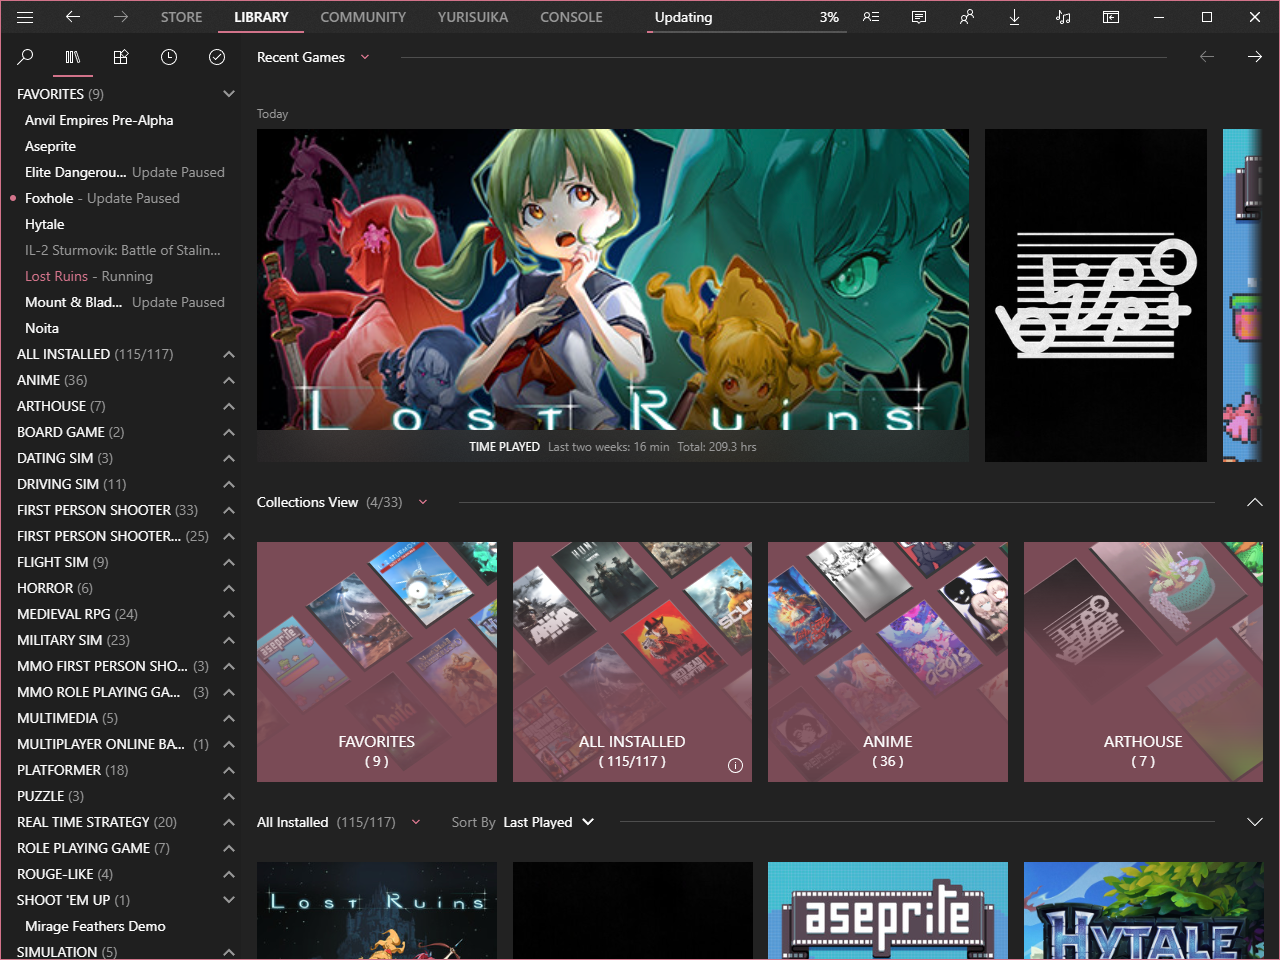This screenshot has height=960, width=1280.
Task: Open the YURISUIKA profile tab
Action: [473, 17]
